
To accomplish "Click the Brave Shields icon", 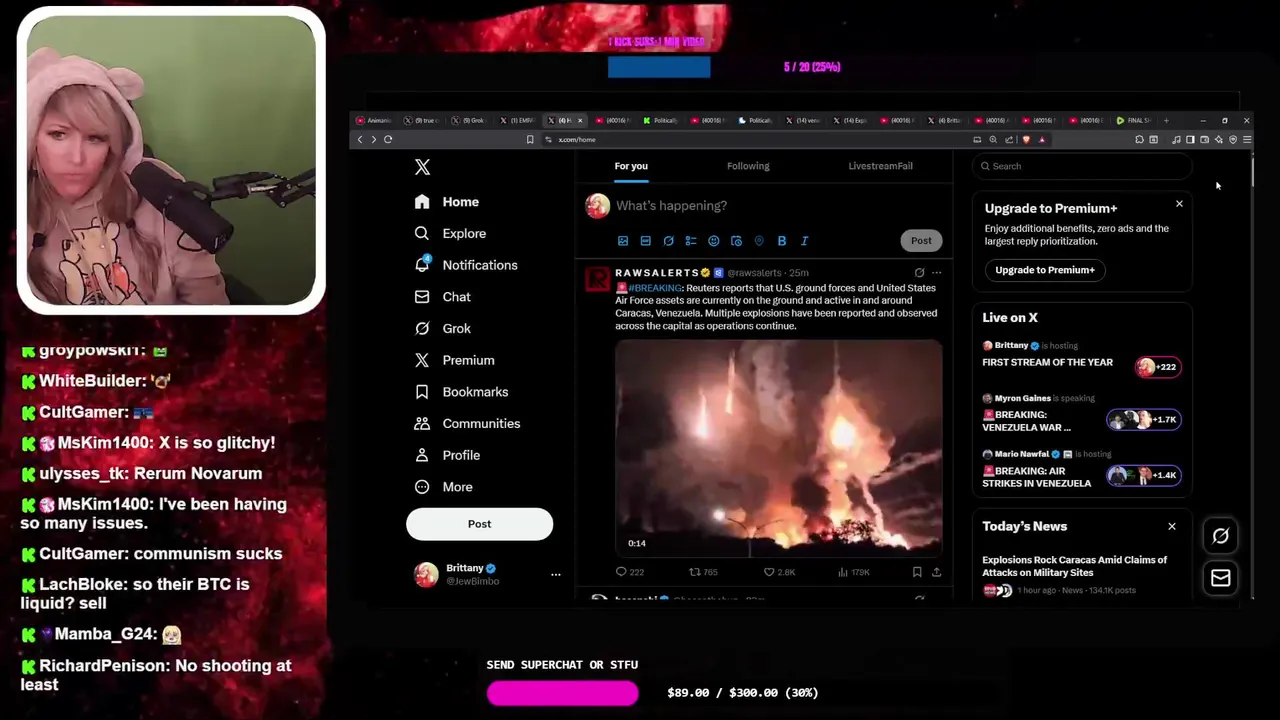I will tap(1026, 140).
